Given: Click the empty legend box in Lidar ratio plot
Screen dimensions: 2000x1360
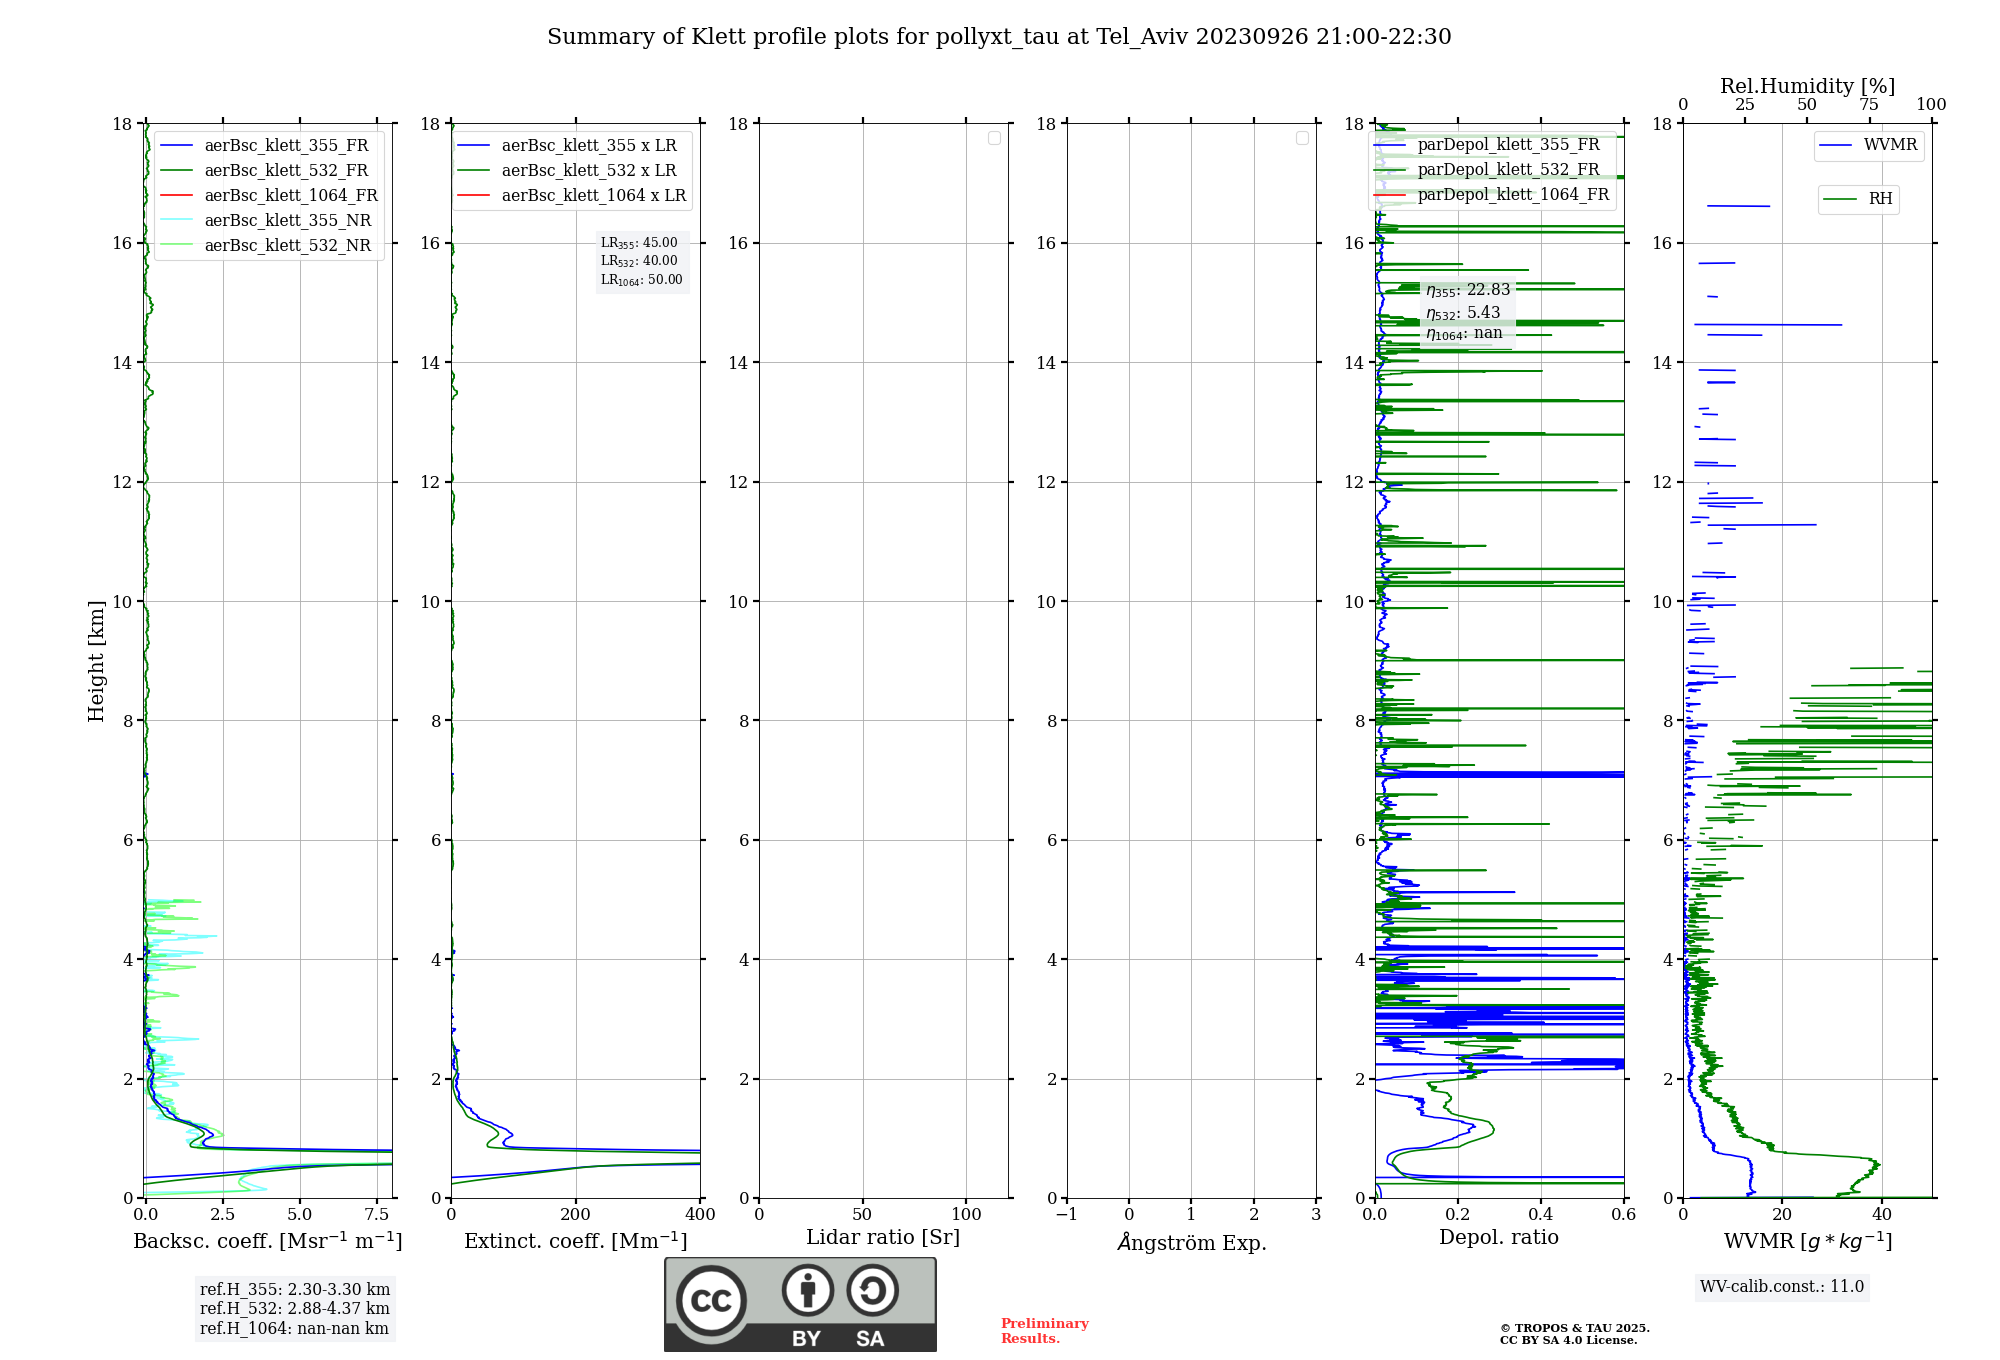Looking at the screenshot, I should [994, 138].
